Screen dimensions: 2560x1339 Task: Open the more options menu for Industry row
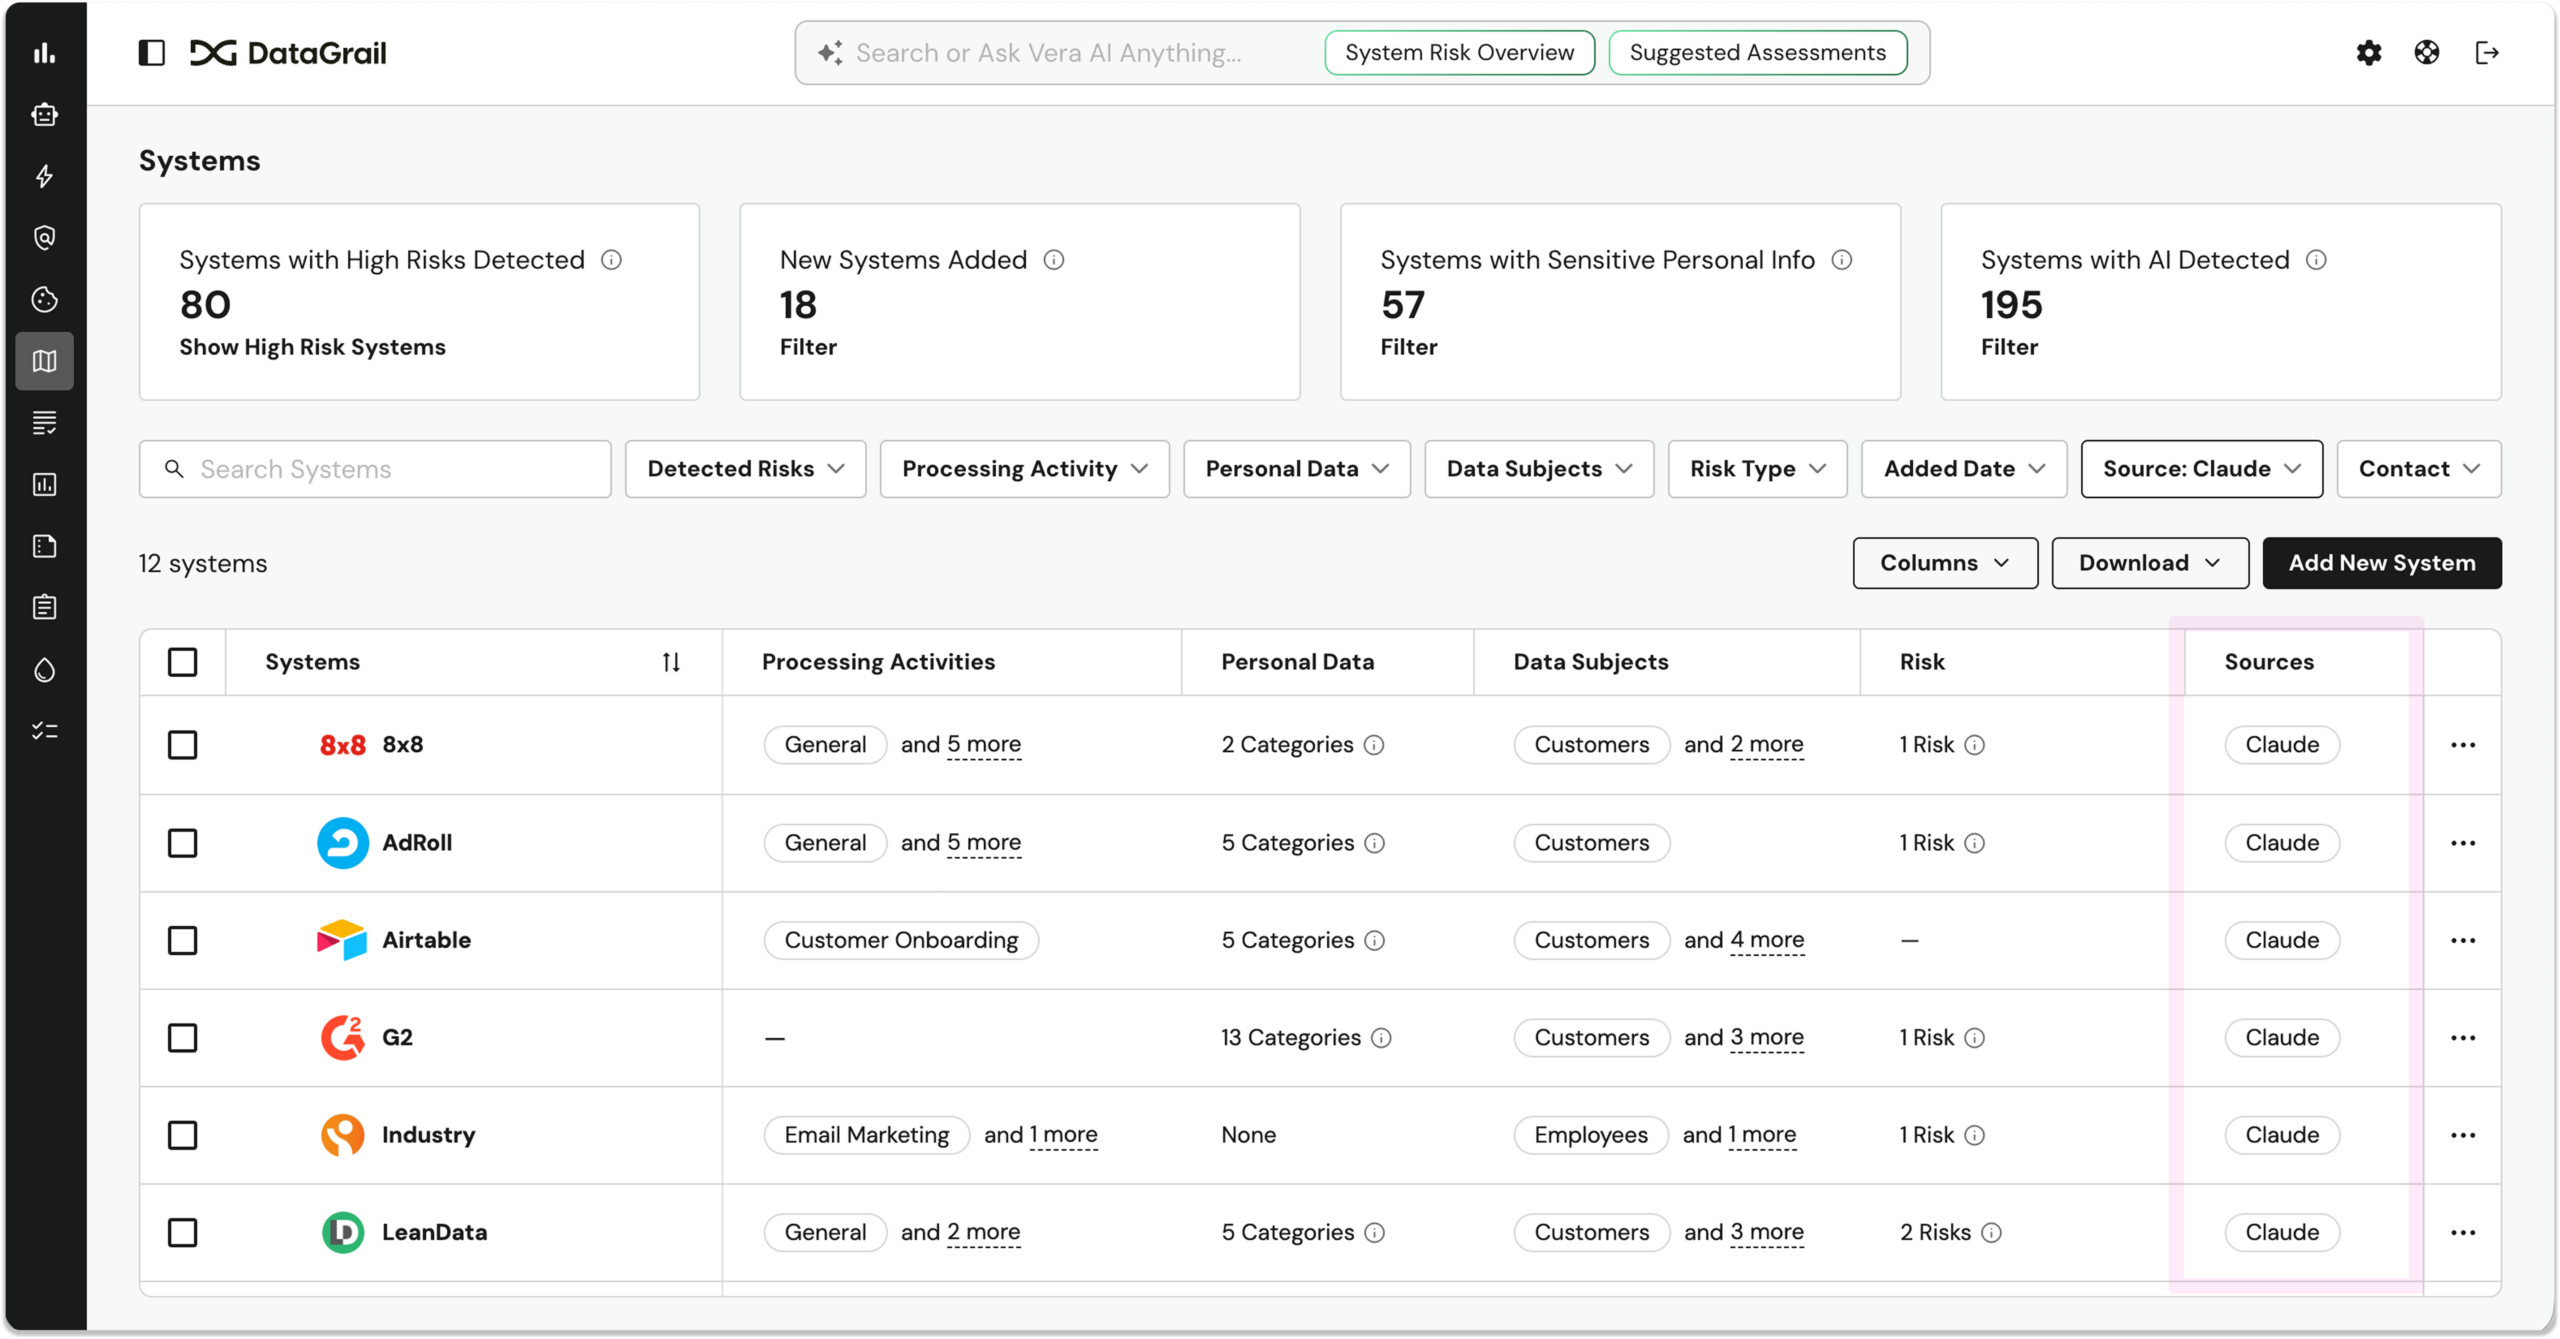2462,1136
